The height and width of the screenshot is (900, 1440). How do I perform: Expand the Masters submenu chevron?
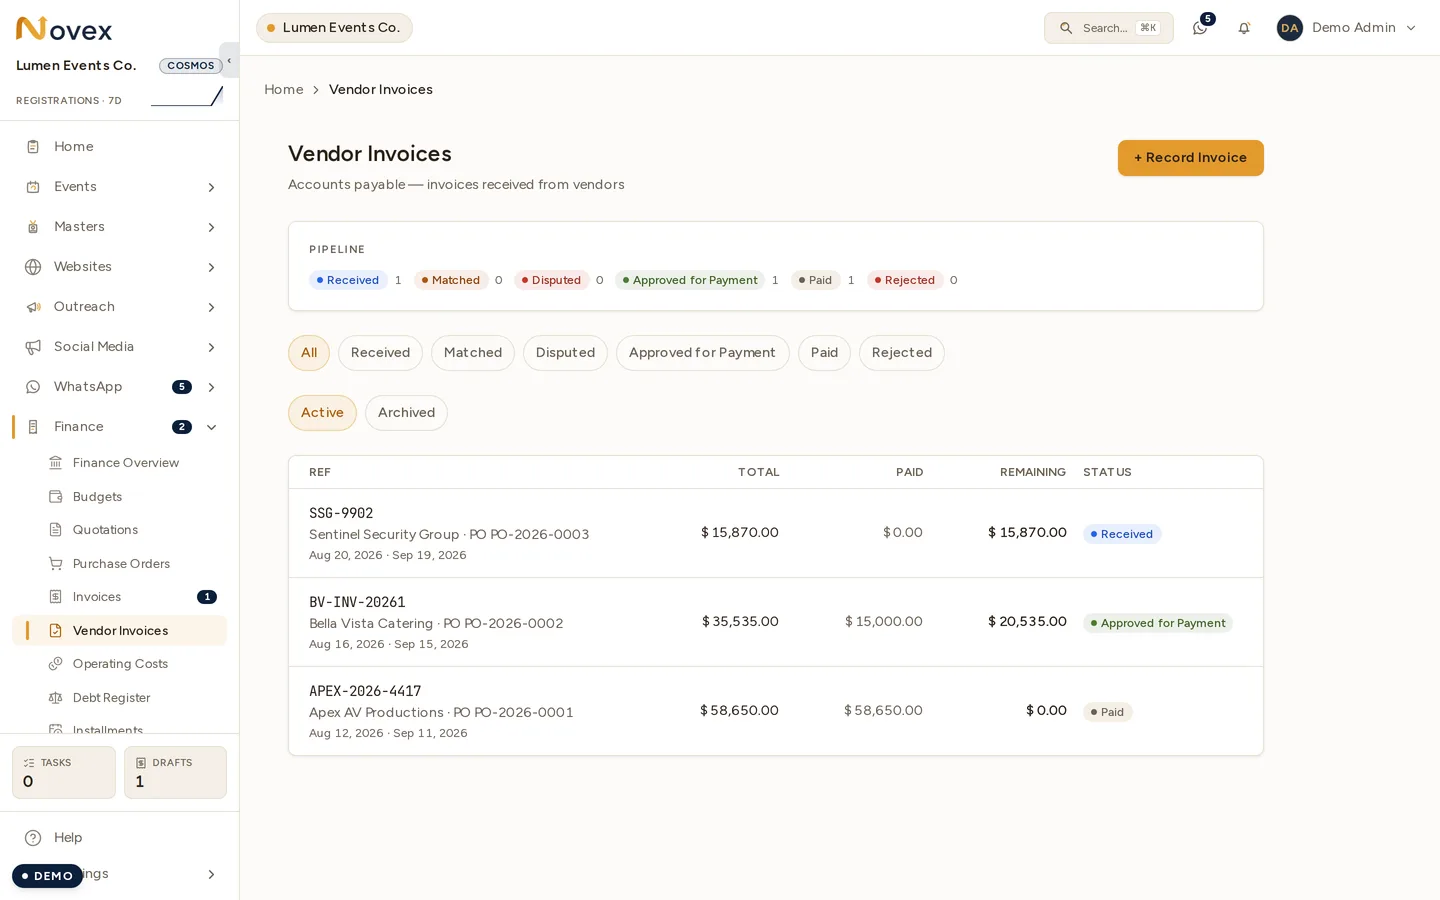pos(211,227)
